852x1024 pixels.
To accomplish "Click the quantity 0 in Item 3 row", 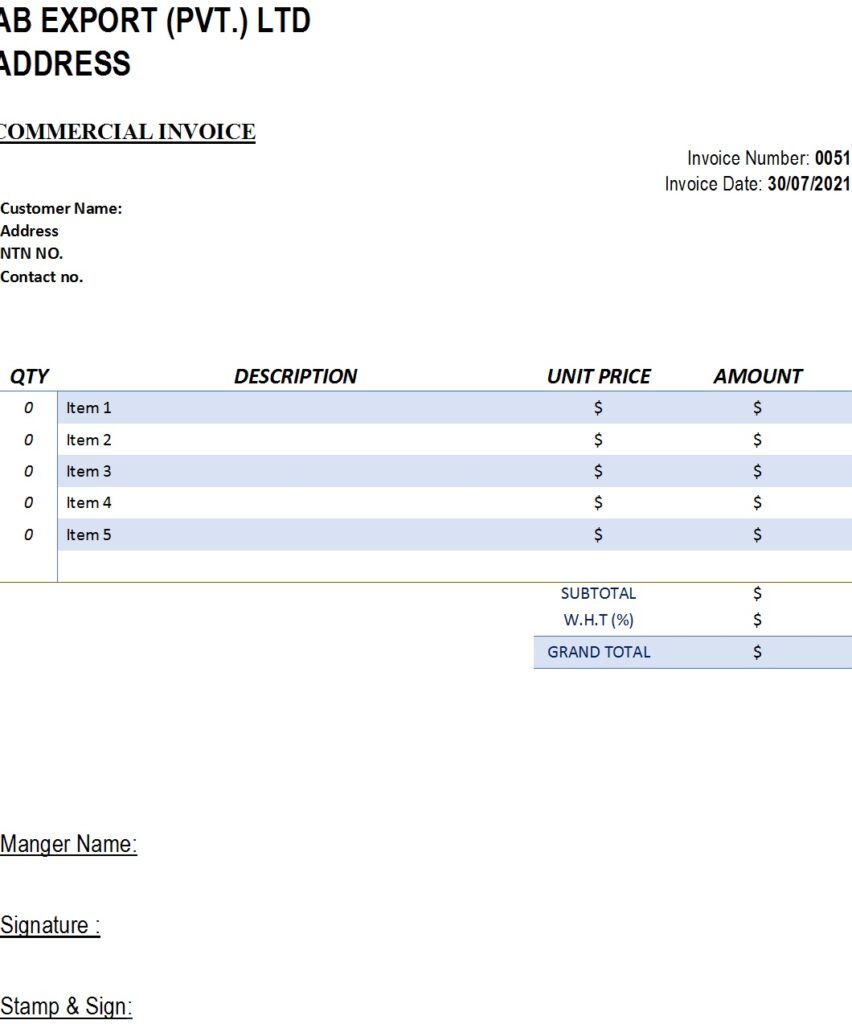I will pos(28,471).
